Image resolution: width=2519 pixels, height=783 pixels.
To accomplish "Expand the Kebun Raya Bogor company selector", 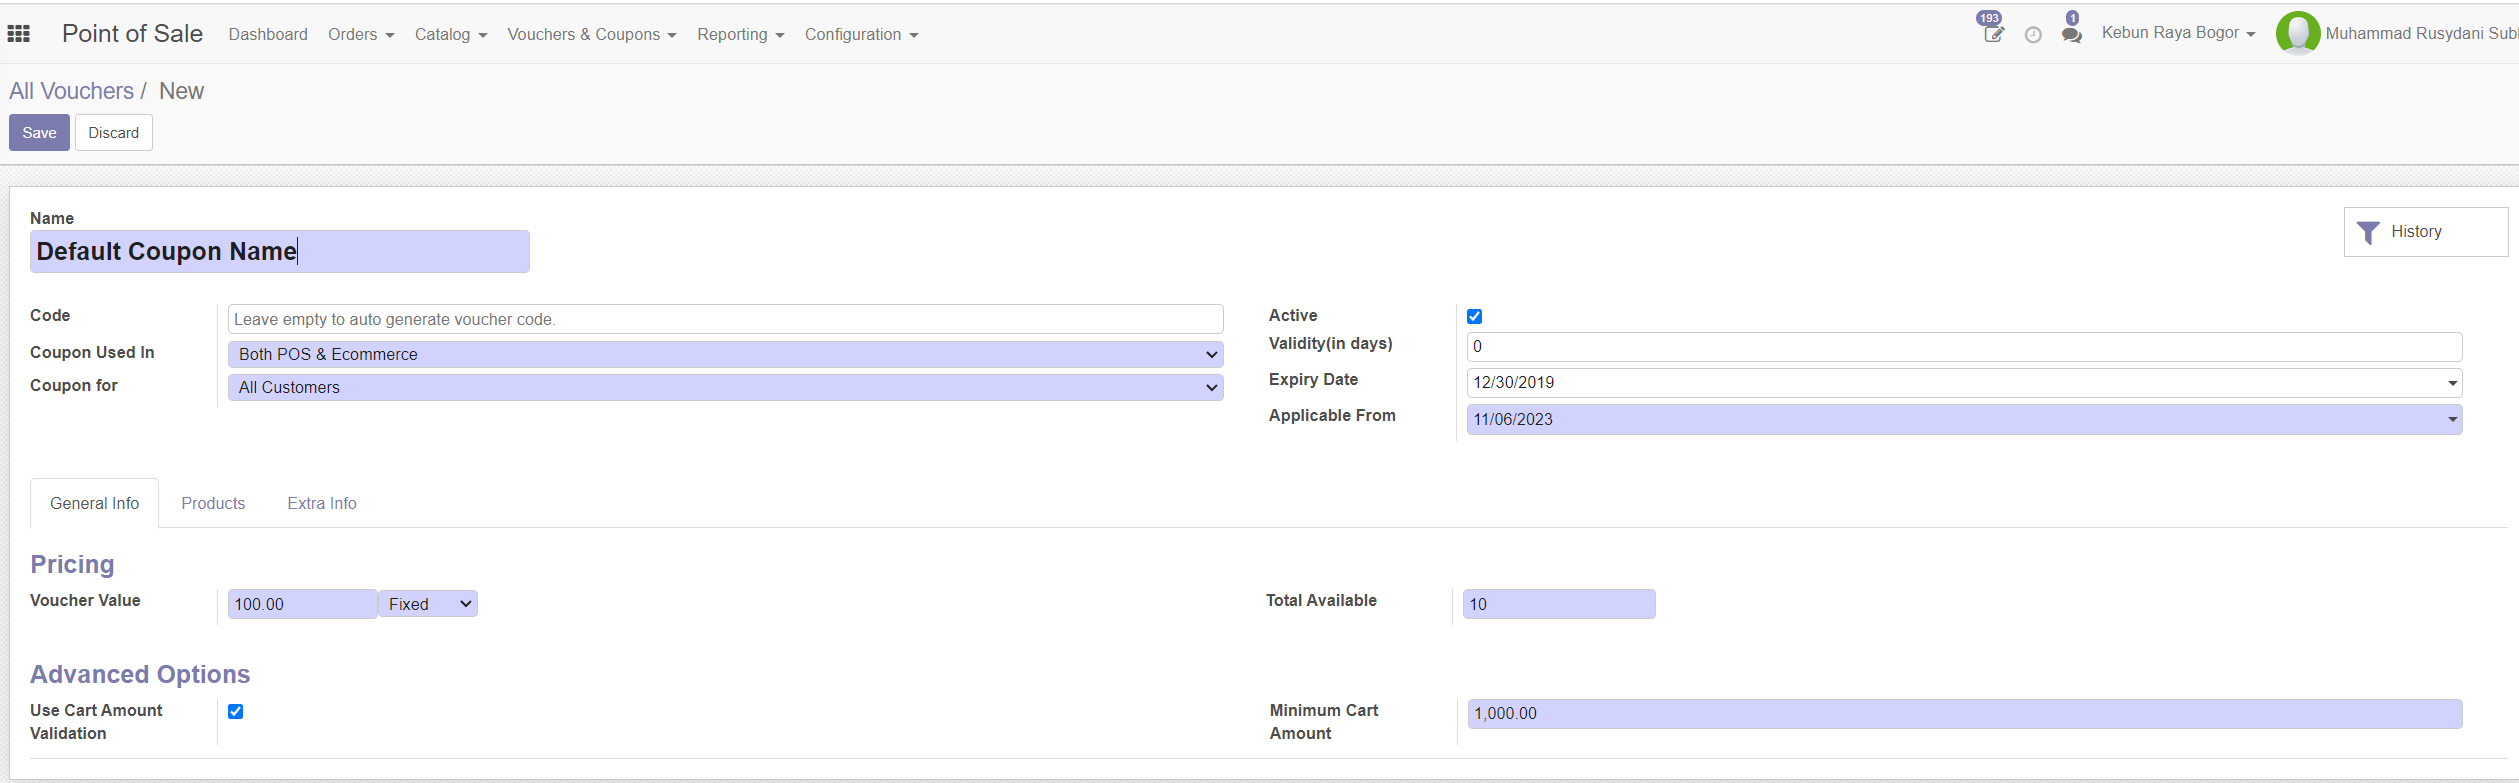I will (x=2178, y=33).
